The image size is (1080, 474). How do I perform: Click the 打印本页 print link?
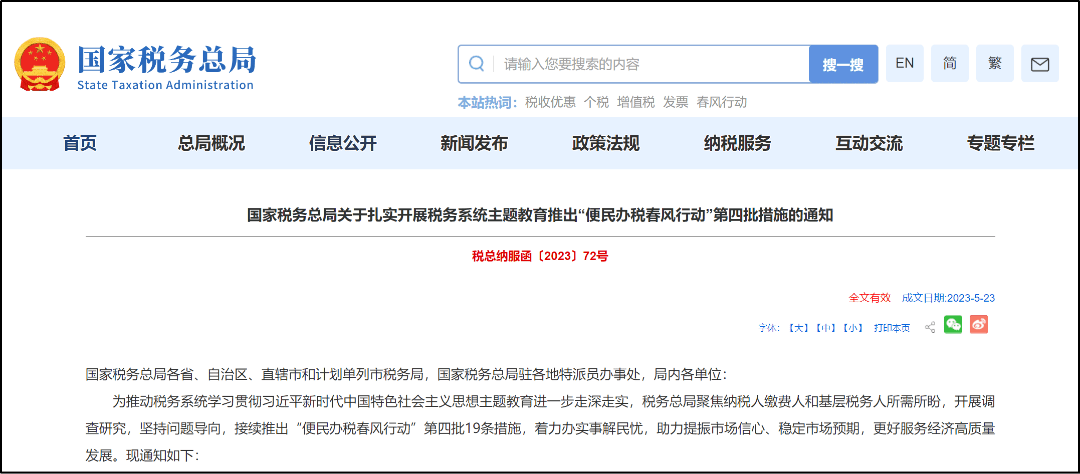click(x=892, y=328)
